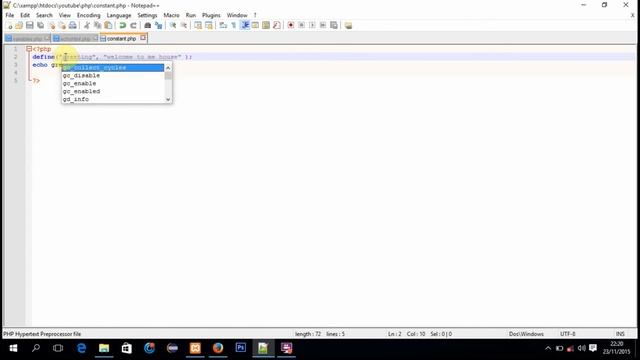640x360 pixels.
Task: Click the Save recorded macro icon
Action: (333, 25)
